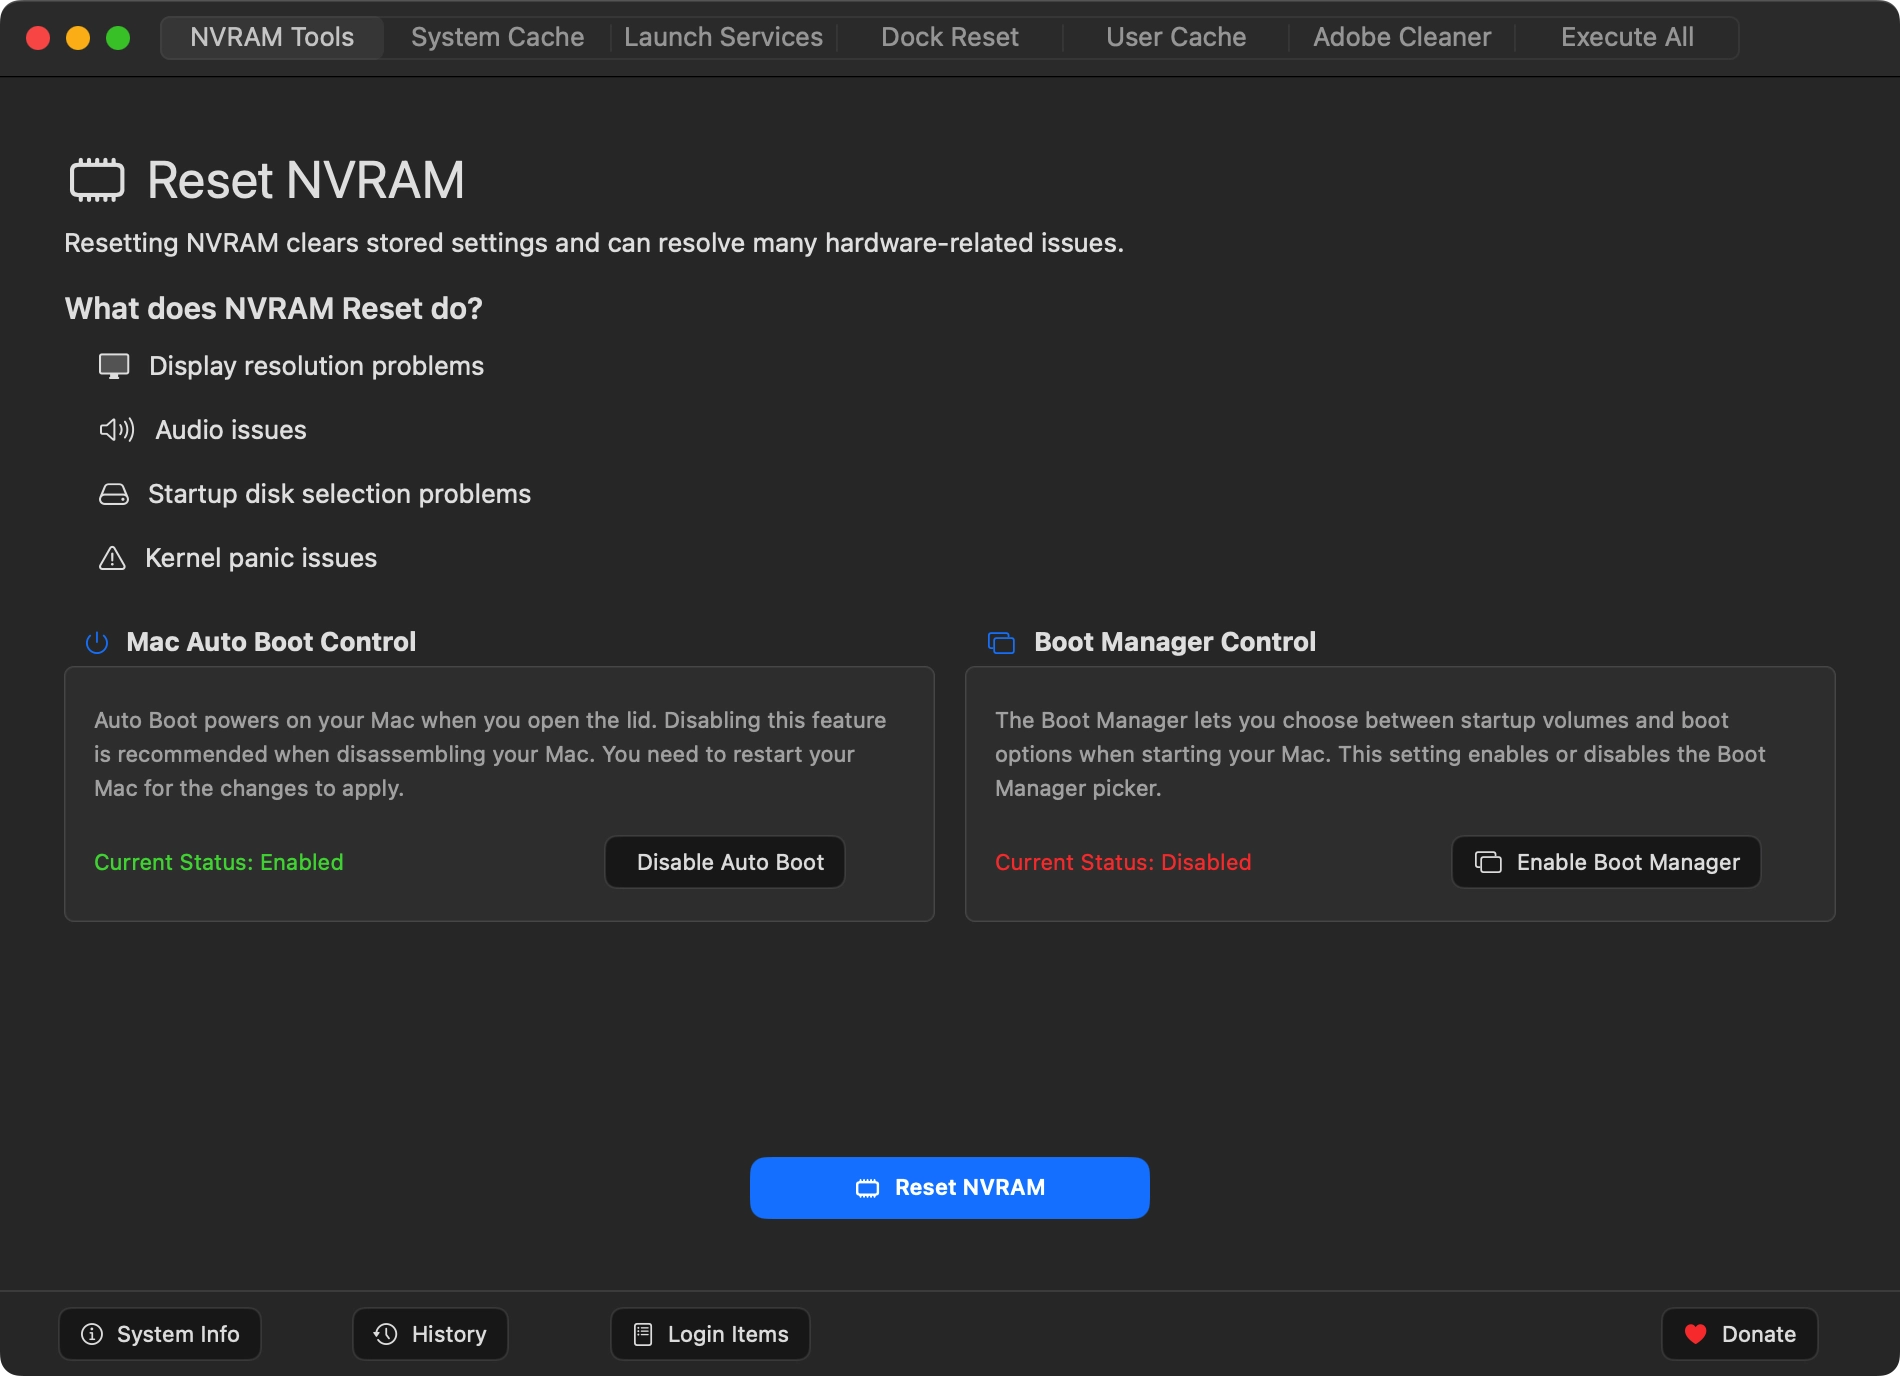This screenshot has width=1900, height=1376.
Task: Click the info circle icon on System Info
Action: [x=92, y=1334]
